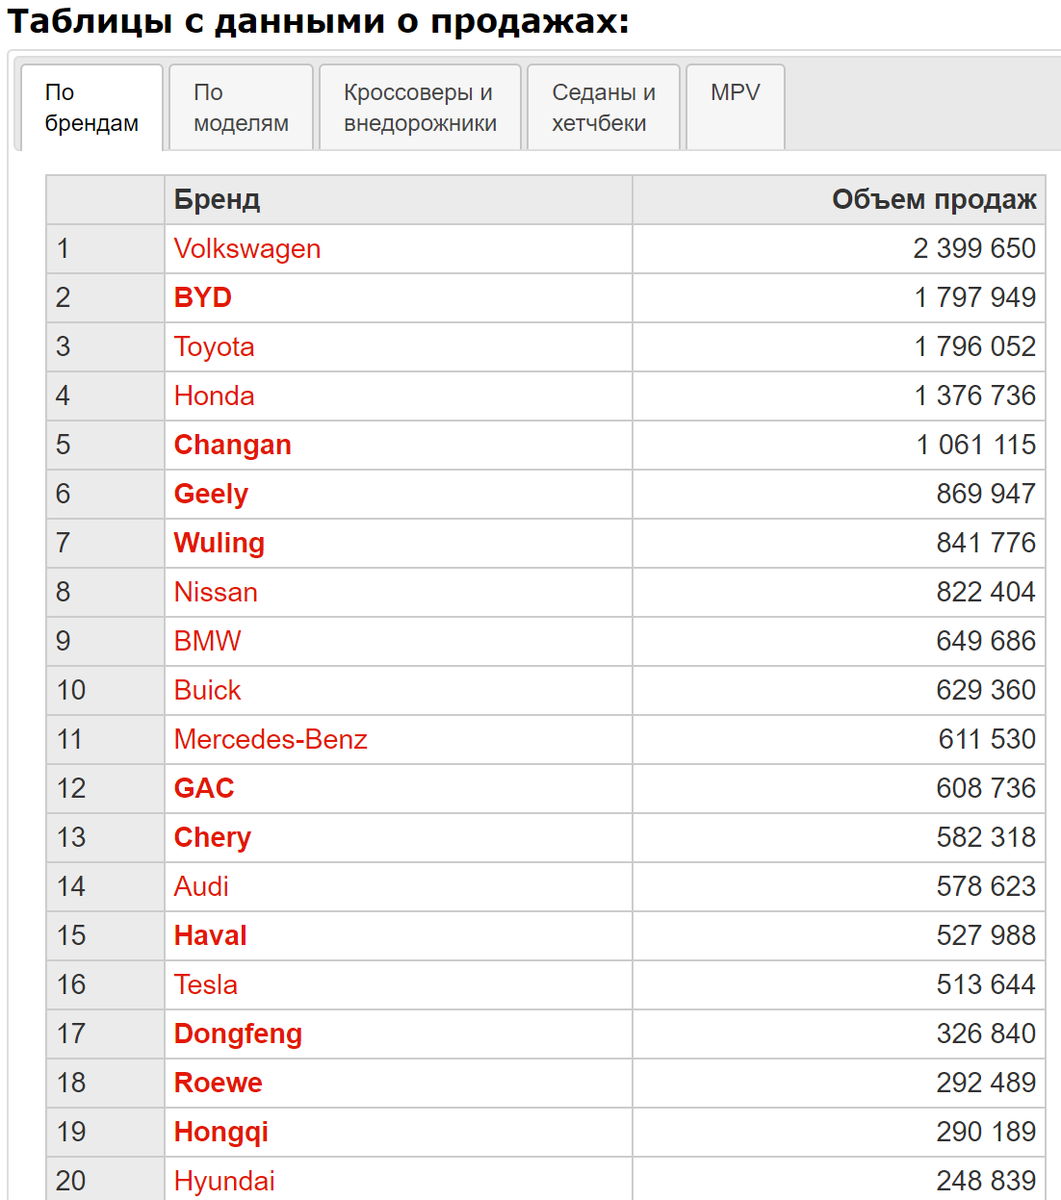Image resolution: width=1061 pixels, height=1200 pixels.
Task: Click rank number 1 in Volkswagen row
Action: [63, 249]
